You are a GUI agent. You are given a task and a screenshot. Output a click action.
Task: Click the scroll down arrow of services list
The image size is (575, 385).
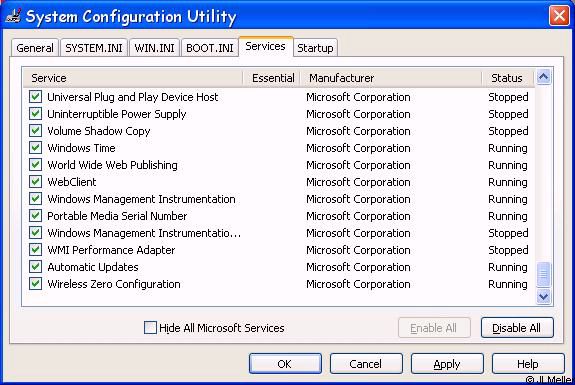pyautogui.click(x=543, y=296)
